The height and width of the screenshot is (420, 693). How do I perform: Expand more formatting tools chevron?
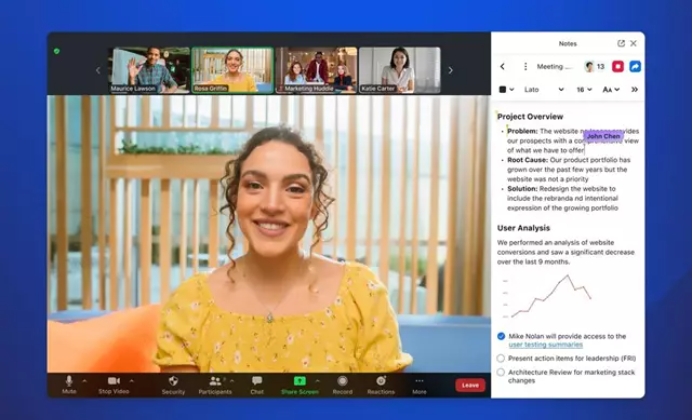pyautogui.click(x=634, y=89)
